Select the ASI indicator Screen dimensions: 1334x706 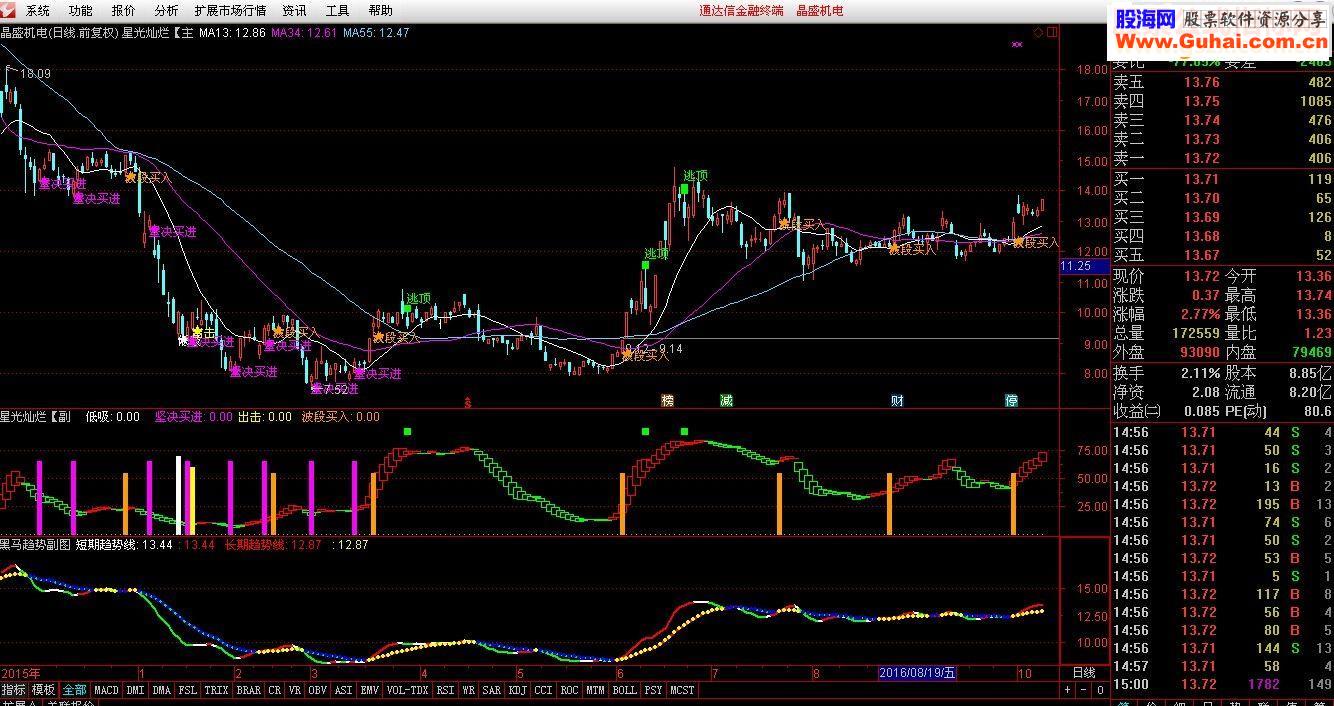coord(344,690)
